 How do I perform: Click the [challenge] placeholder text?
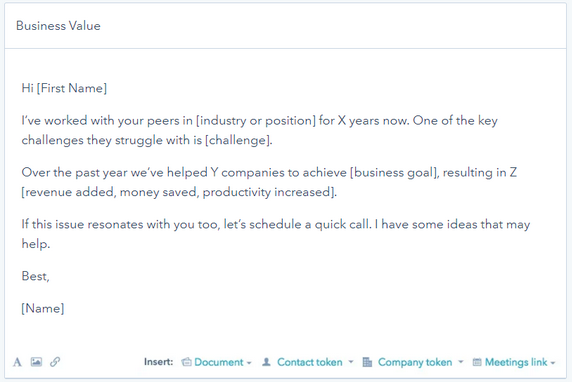pyautogui.click(x=238, y=140)
